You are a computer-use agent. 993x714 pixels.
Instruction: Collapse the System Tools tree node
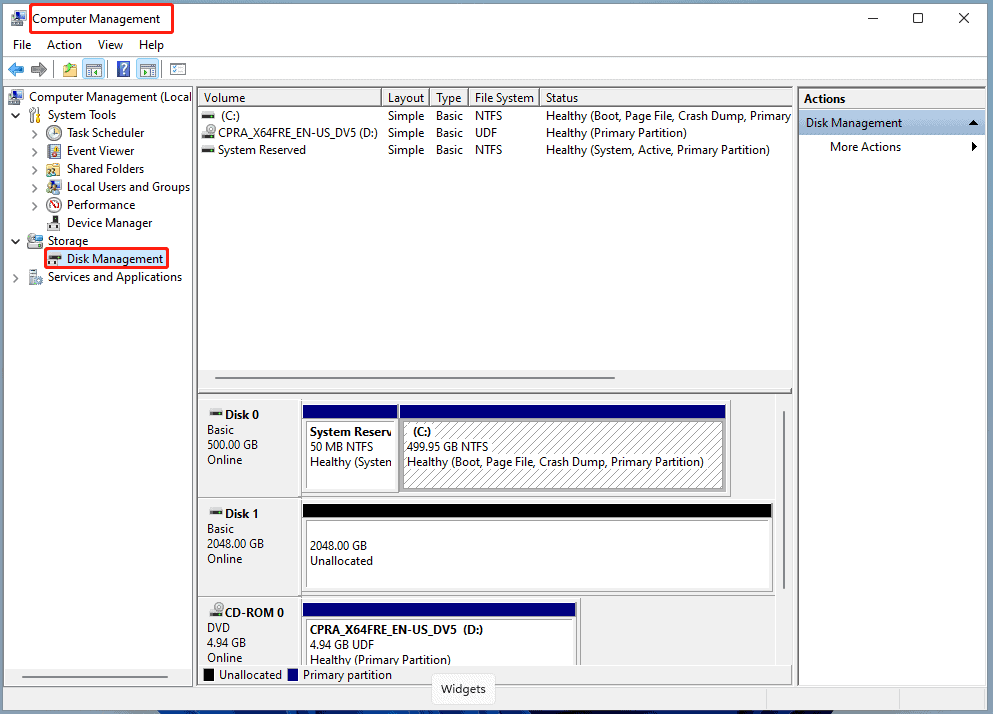coord(16,115)
